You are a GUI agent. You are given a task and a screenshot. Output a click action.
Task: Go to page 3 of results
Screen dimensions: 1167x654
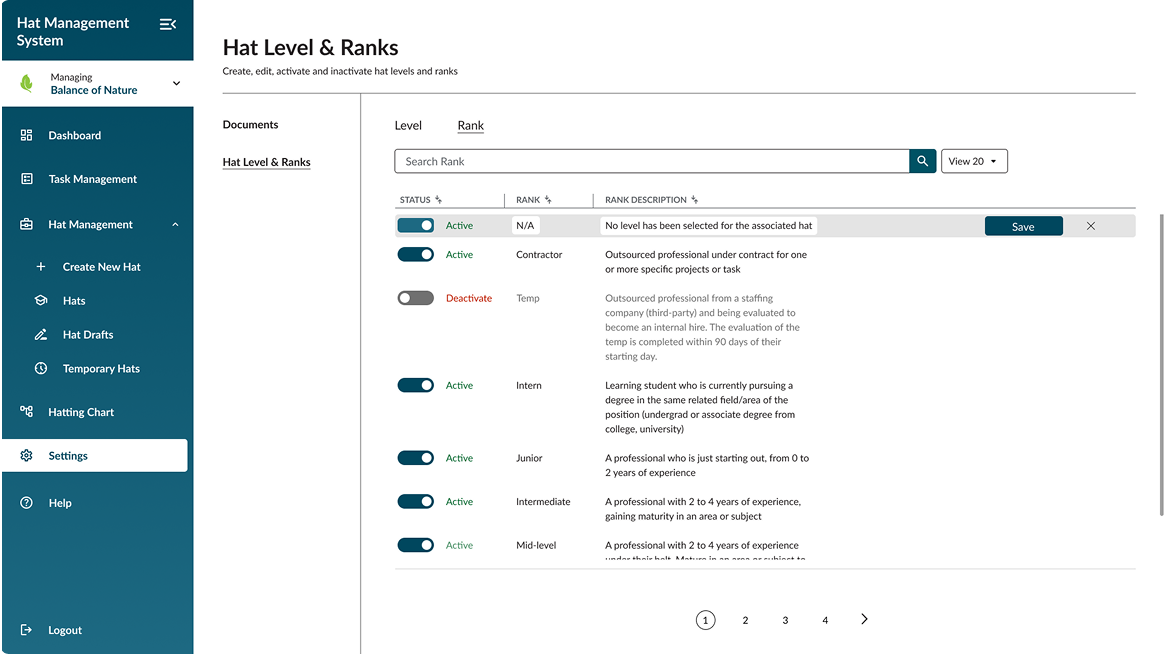[x=785, y=621]
